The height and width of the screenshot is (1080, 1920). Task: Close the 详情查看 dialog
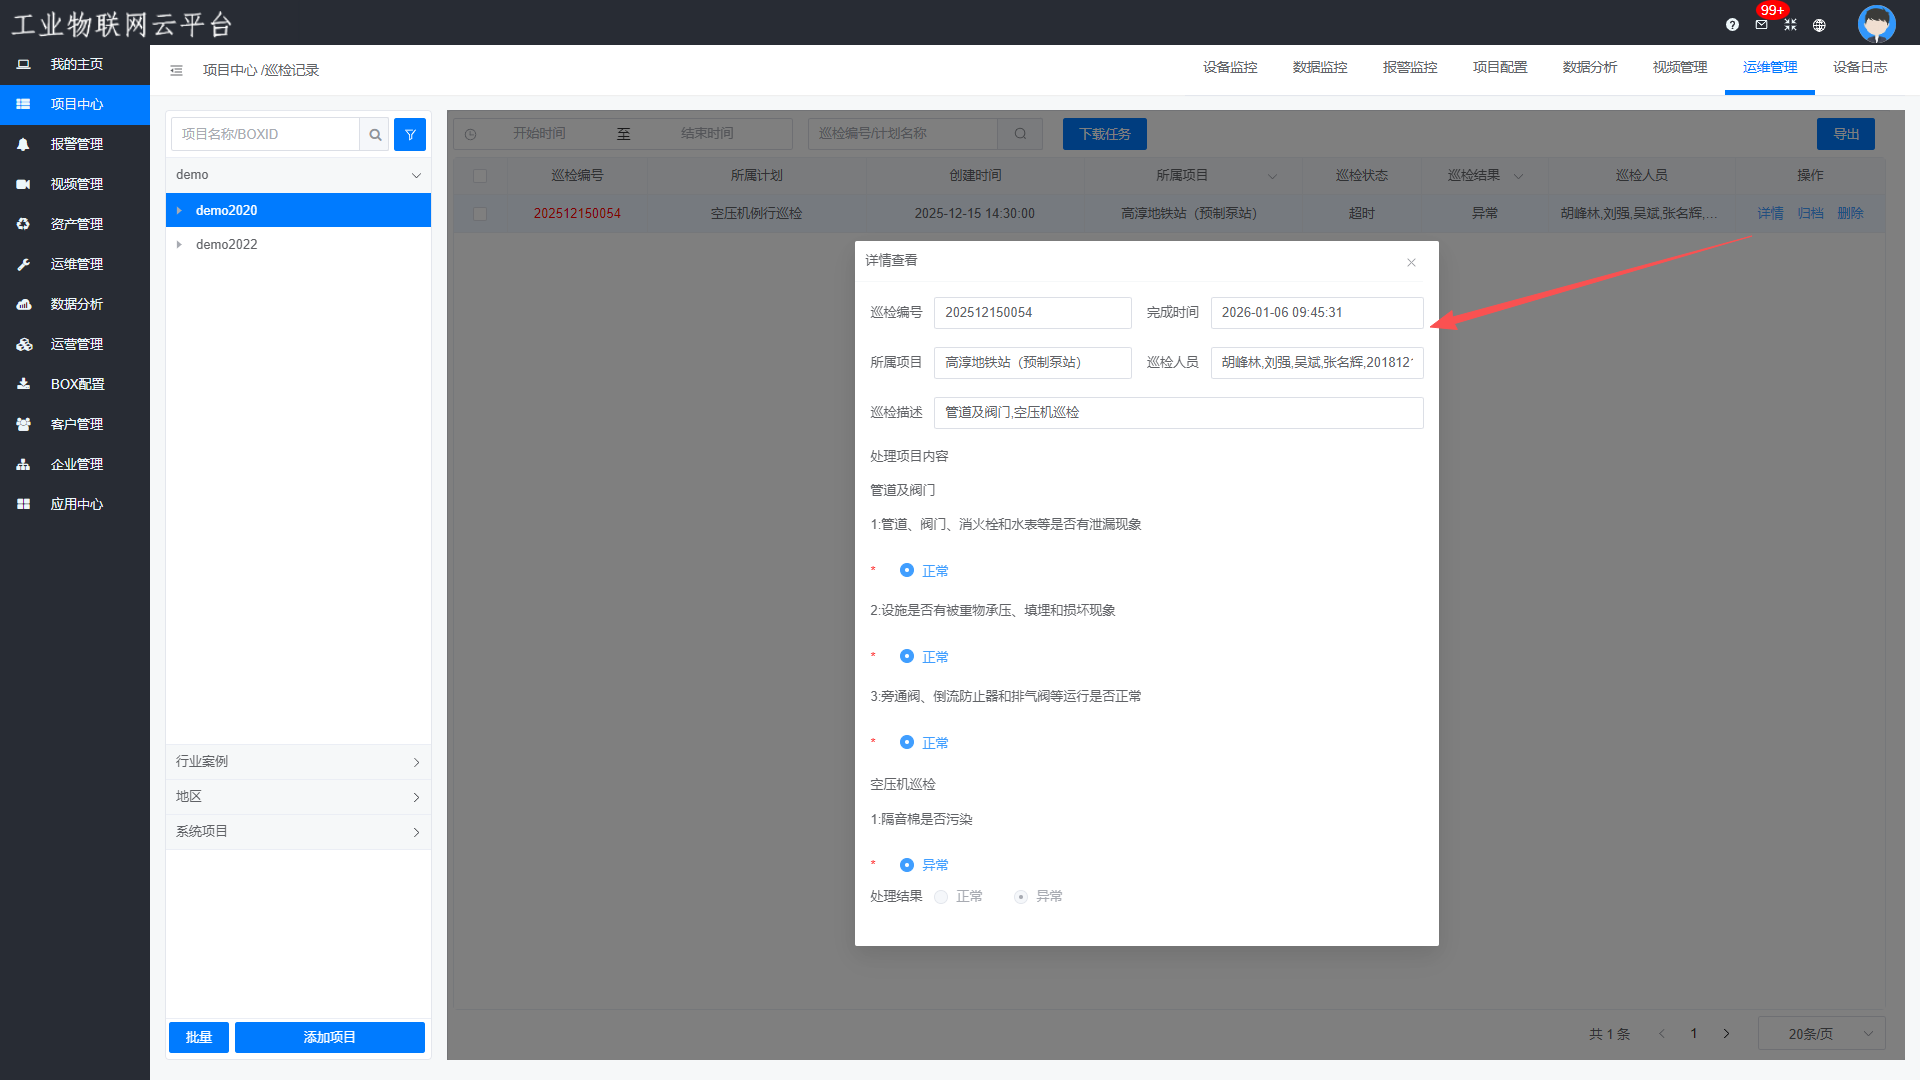[1411, 262]
